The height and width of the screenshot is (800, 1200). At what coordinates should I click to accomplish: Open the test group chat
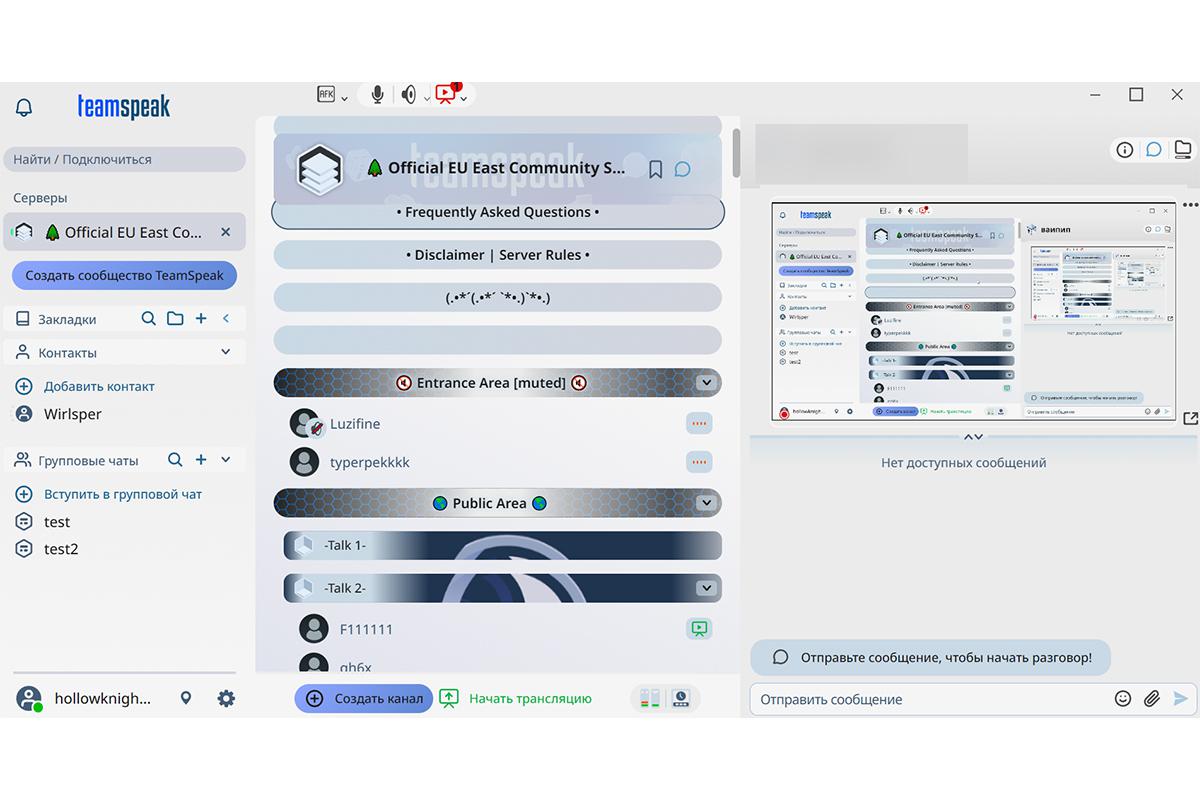pyautogui.click(x=57, y=521)
